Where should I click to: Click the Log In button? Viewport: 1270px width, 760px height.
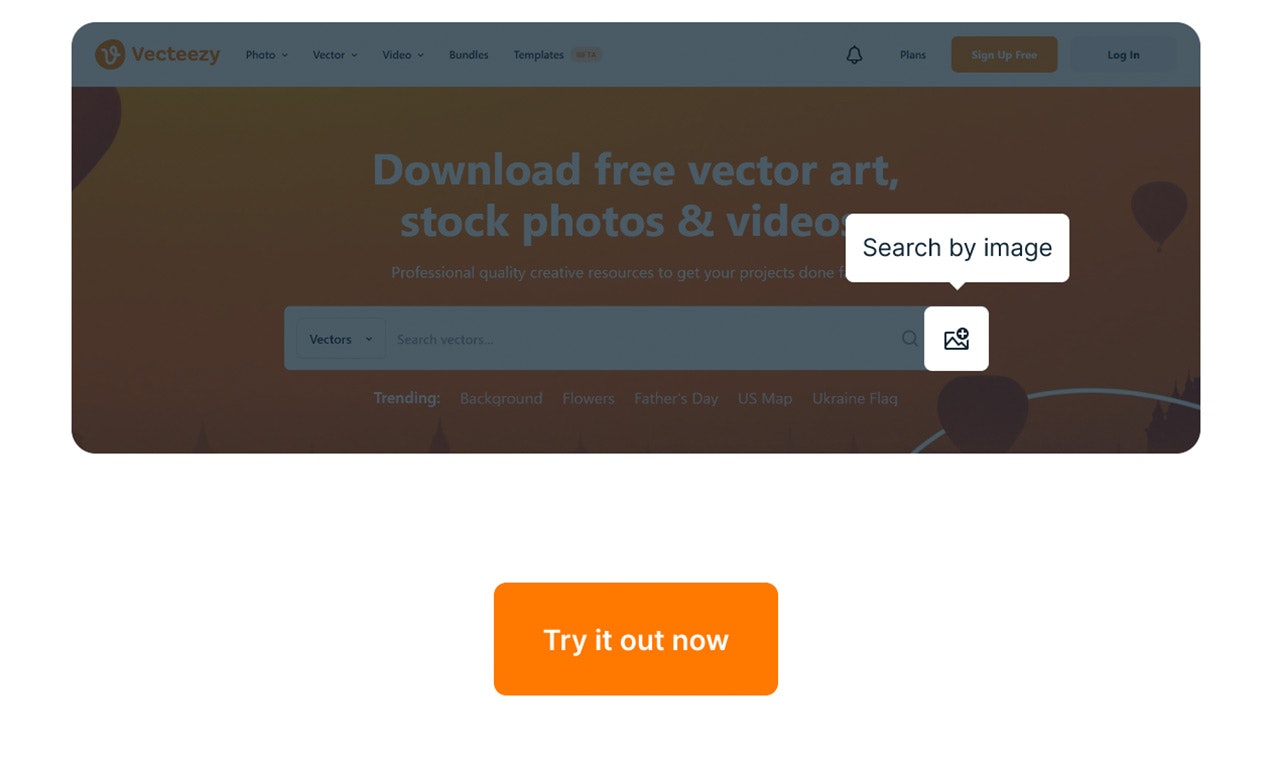(1123, 55)
